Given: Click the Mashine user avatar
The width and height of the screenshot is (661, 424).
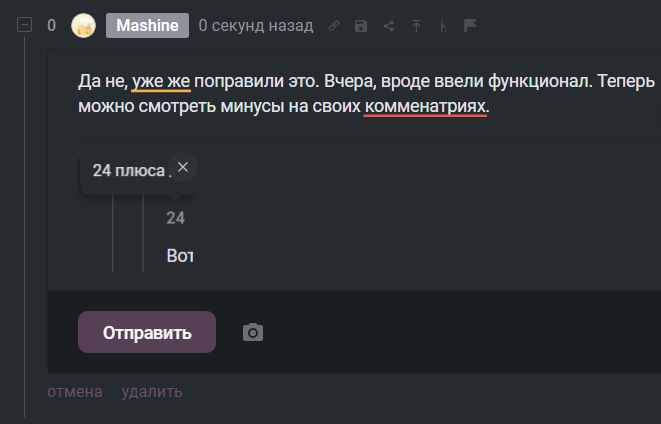Looking at the screenshot, I should pyautogui.click(x=84, y=26).
